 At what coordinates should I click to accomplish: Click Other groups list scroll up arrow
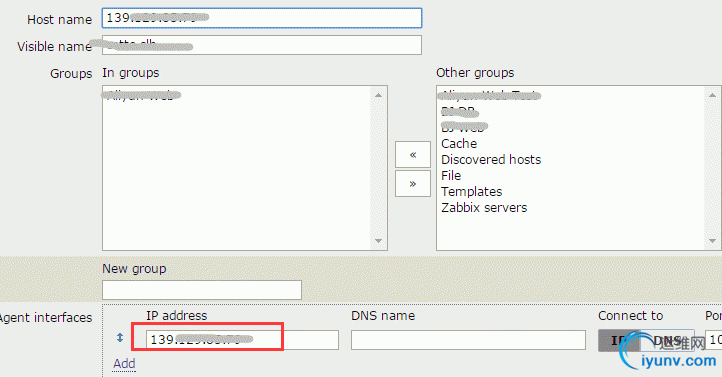tap(712, 95)
